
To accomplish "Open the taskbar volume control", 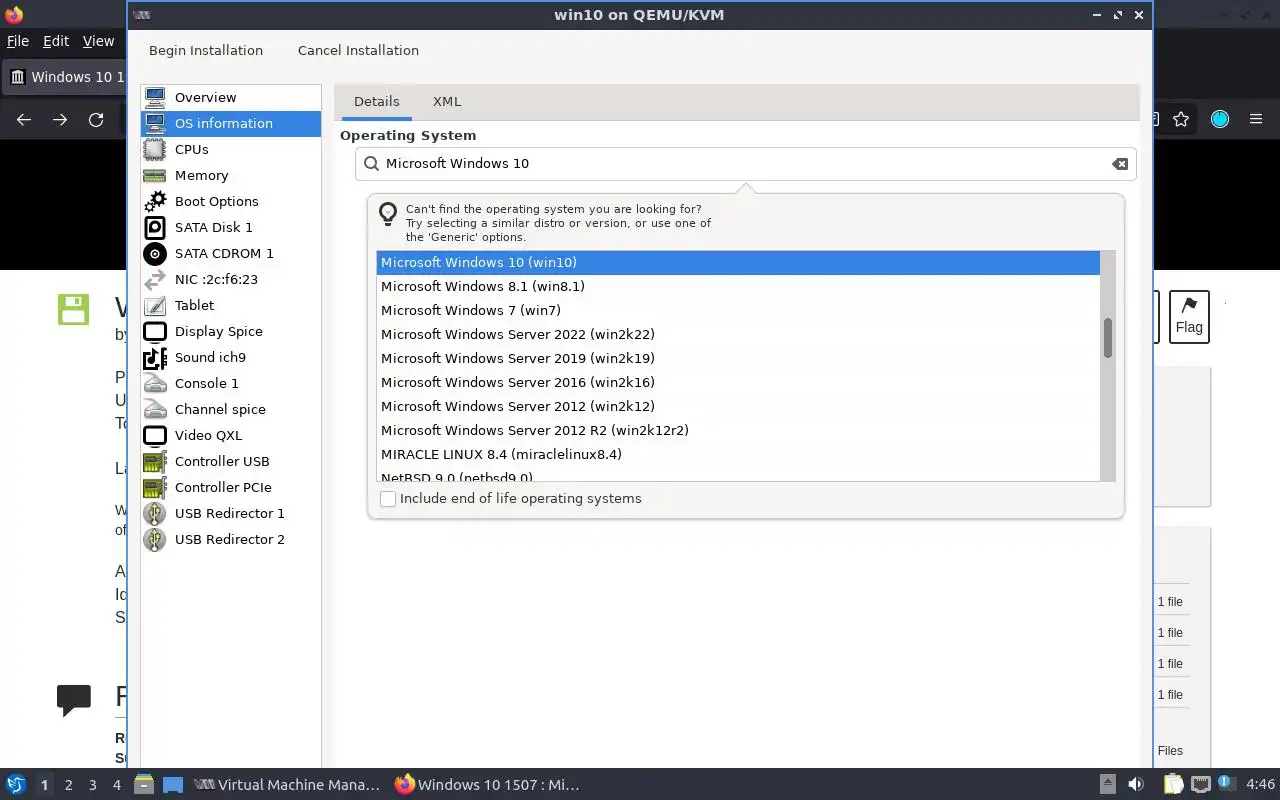I will (1135, 785).
